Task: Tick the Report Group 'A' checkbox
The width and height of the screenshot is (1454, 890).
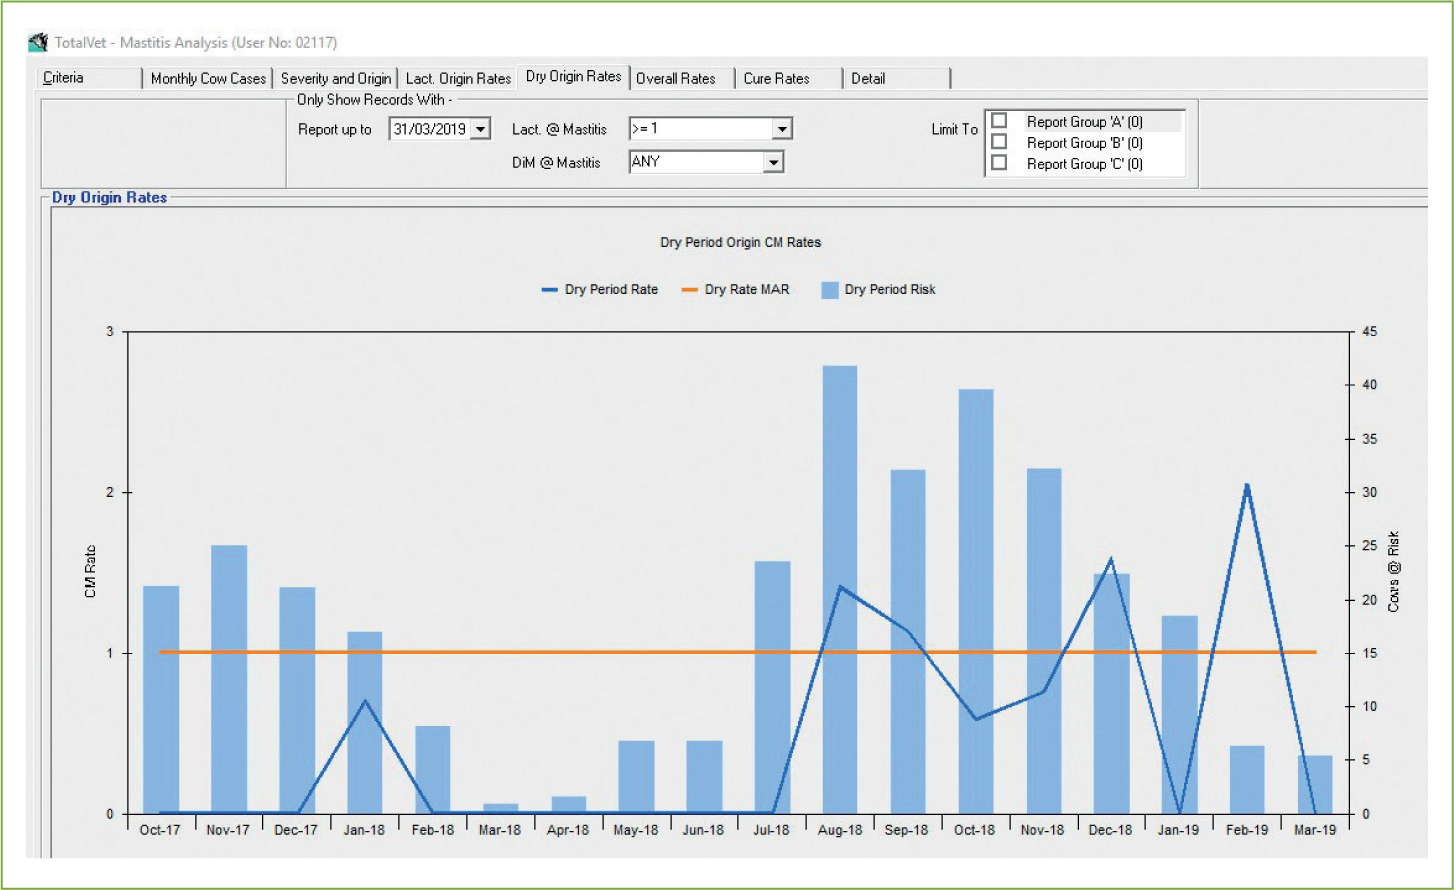Action: pos(999,121)
